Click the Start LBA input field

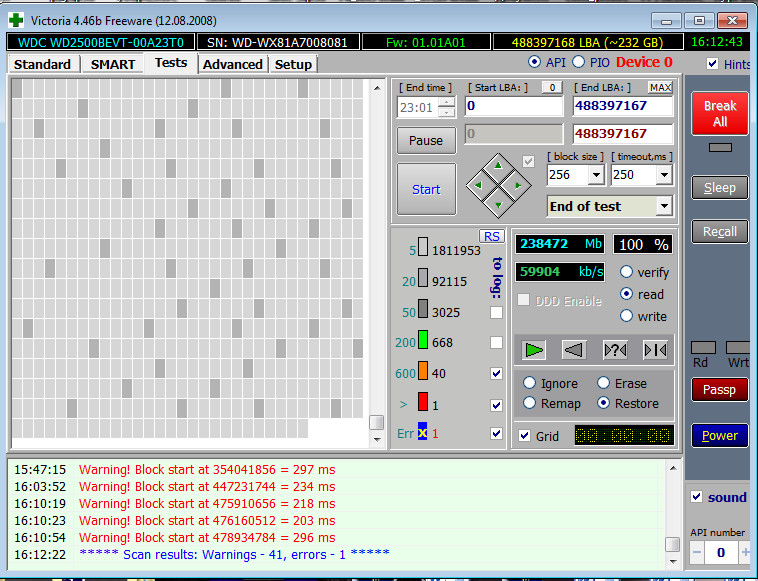(x=513, y=106)
